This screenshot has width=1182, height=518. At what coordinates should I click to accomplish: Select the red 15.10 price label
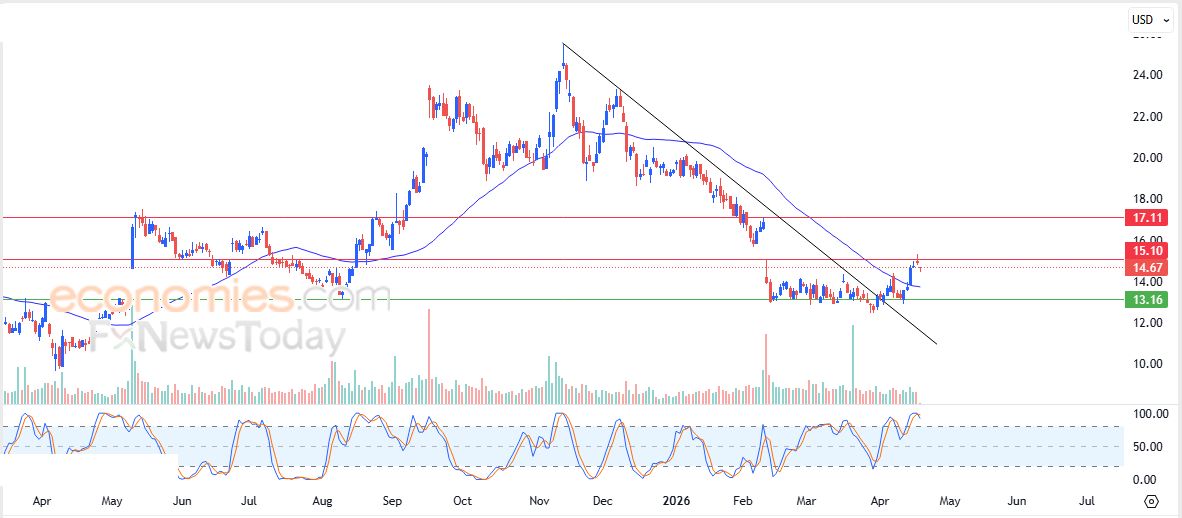[1142, 251]
